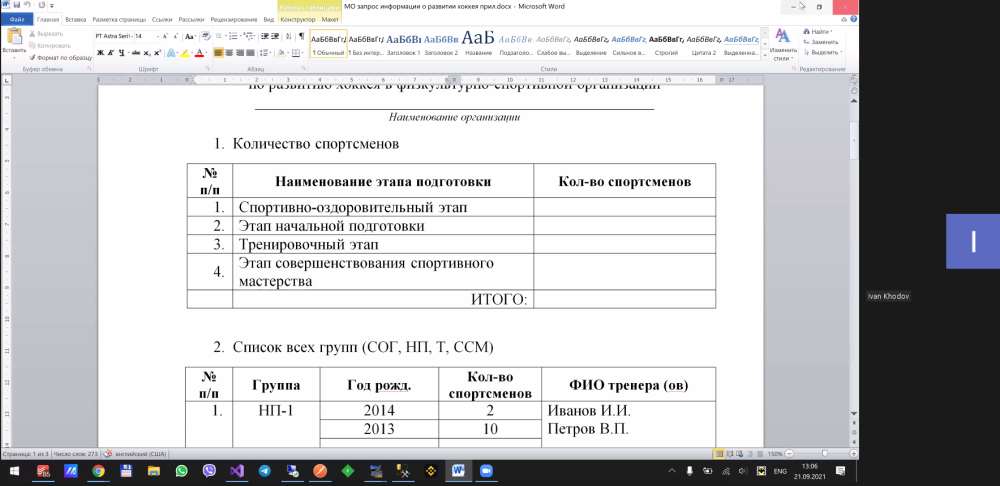Click the language indicator английский (США) in status bar
This screenshot has height=486, width=1000.
coord(140,454)
